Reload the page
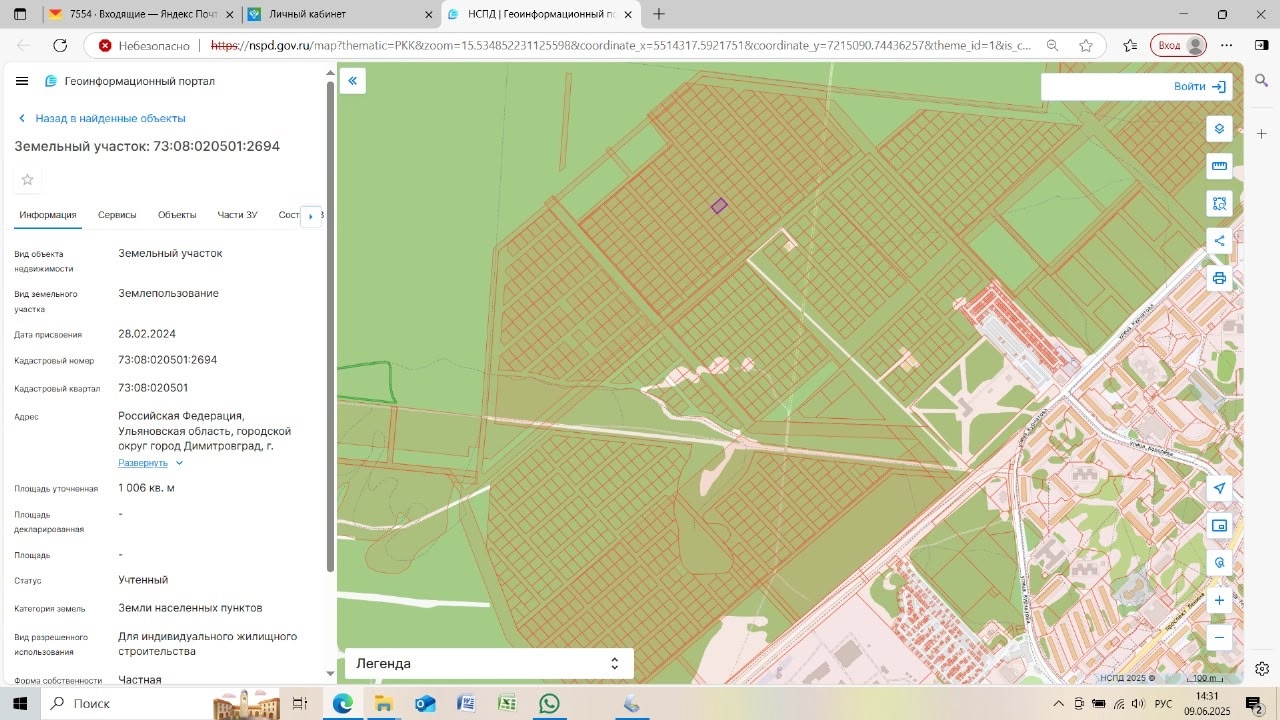The image size is (1280, 720). pos(60,45)
